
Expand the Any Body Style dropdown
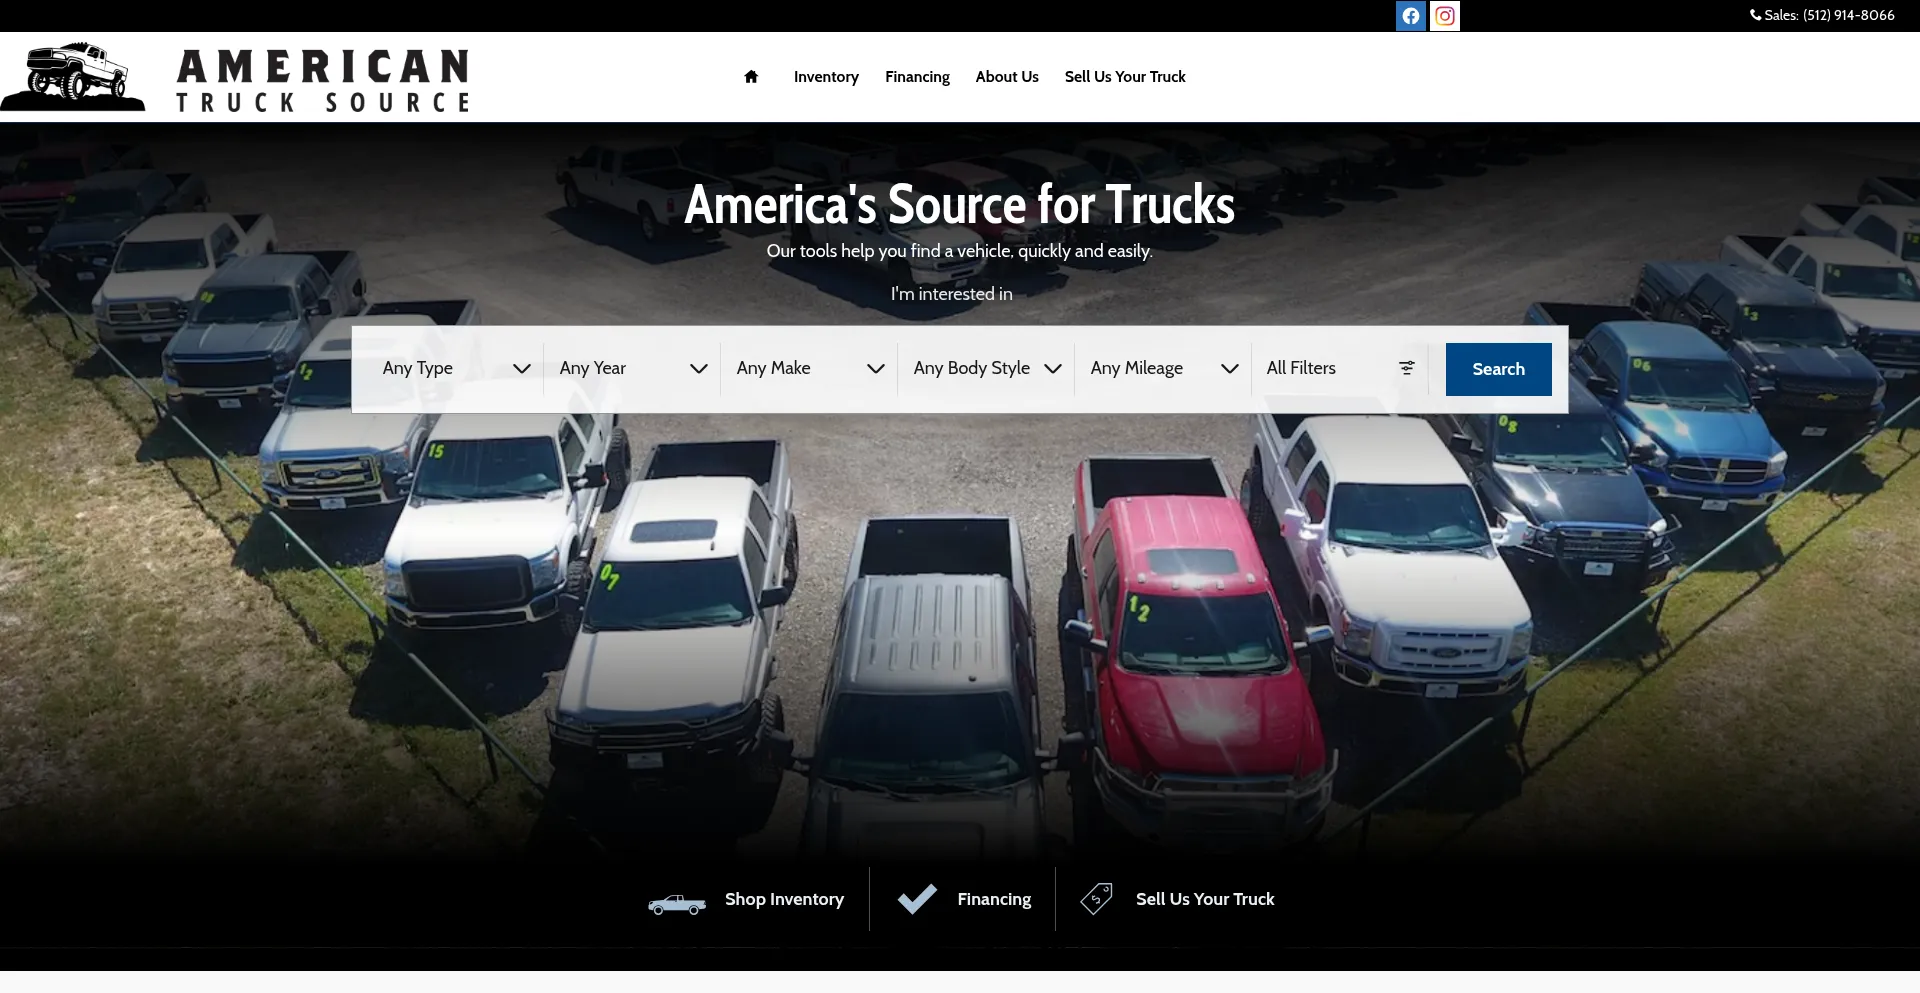985,369
